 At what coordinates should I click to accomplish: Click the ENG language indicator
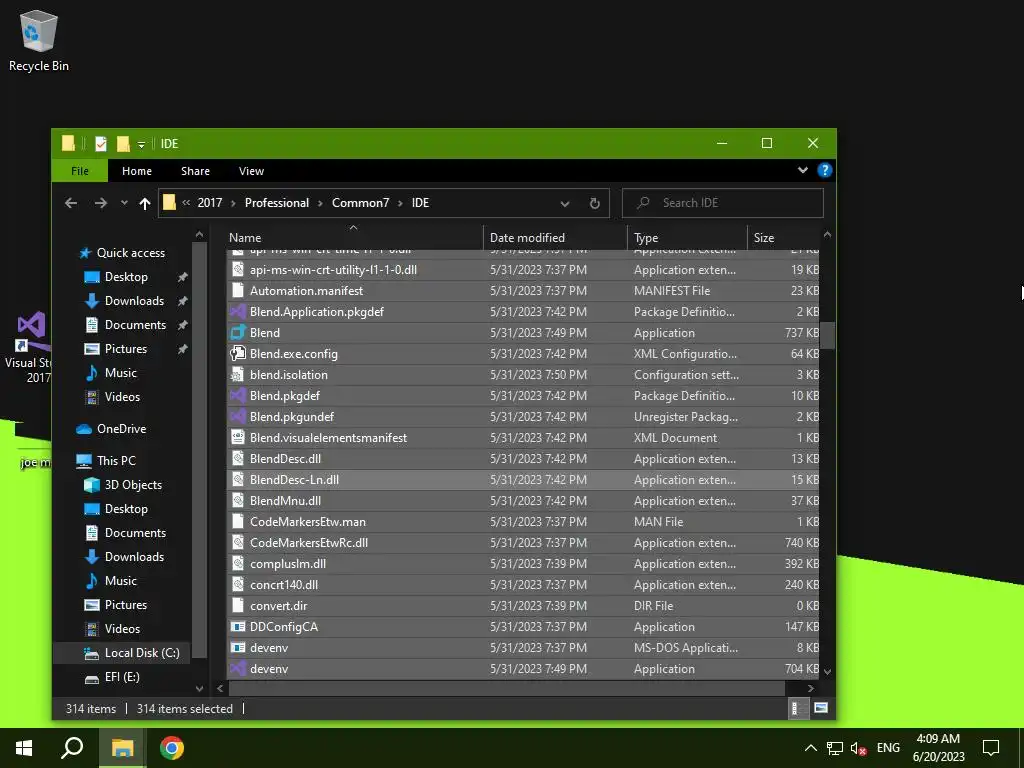click(888, 748)
